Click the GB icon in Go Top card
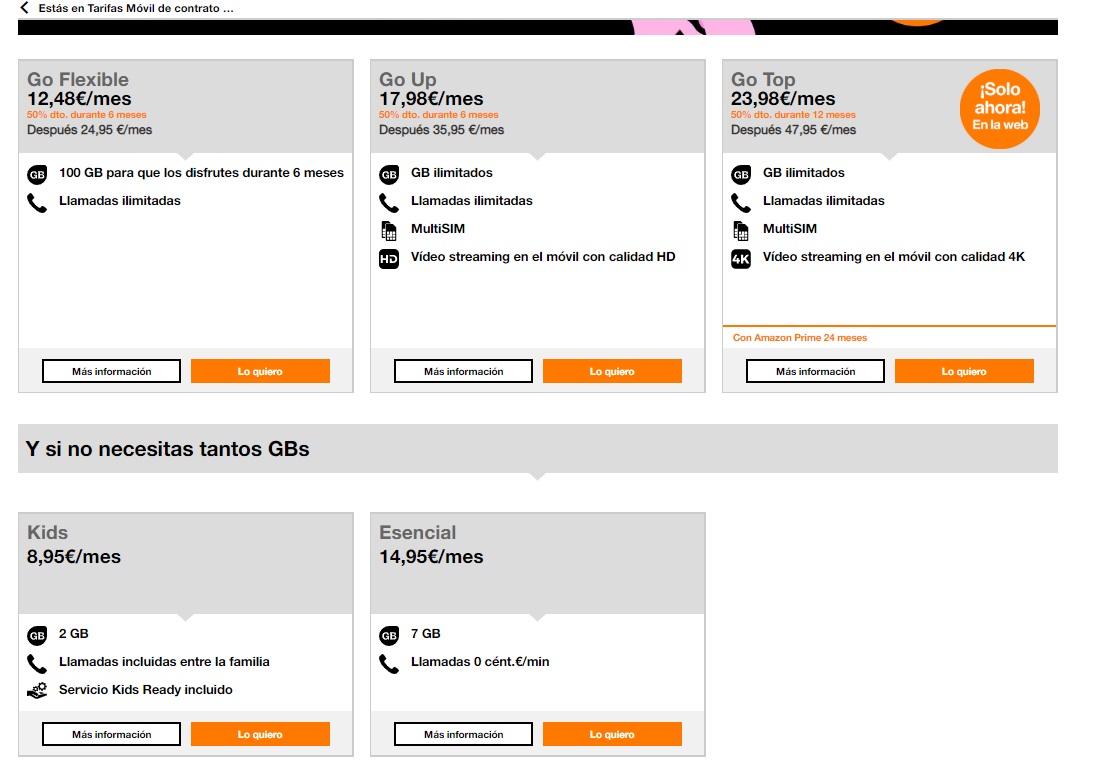Screen dimensions: 1108x781 click(x=741, y=174)
